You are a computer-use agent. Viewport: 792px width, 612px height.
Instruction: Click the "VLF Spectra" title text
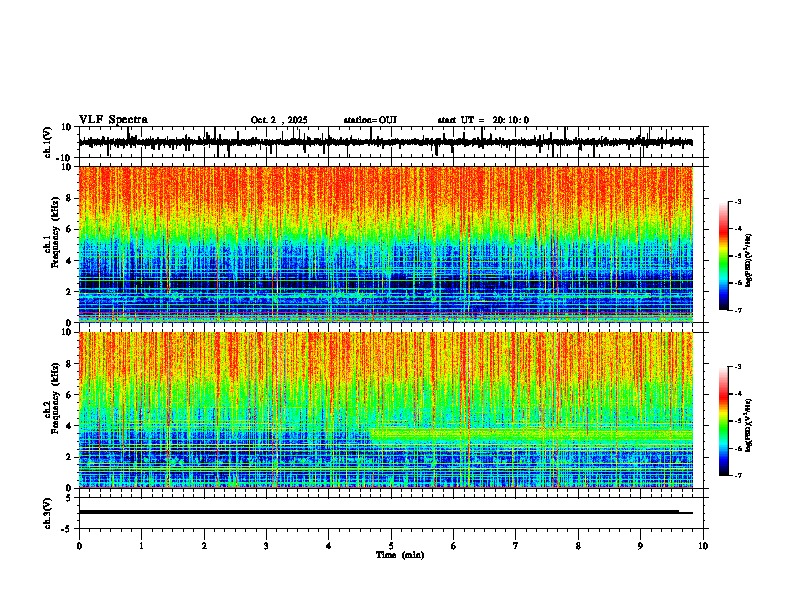pyautogui.click(x=113, y=119)
